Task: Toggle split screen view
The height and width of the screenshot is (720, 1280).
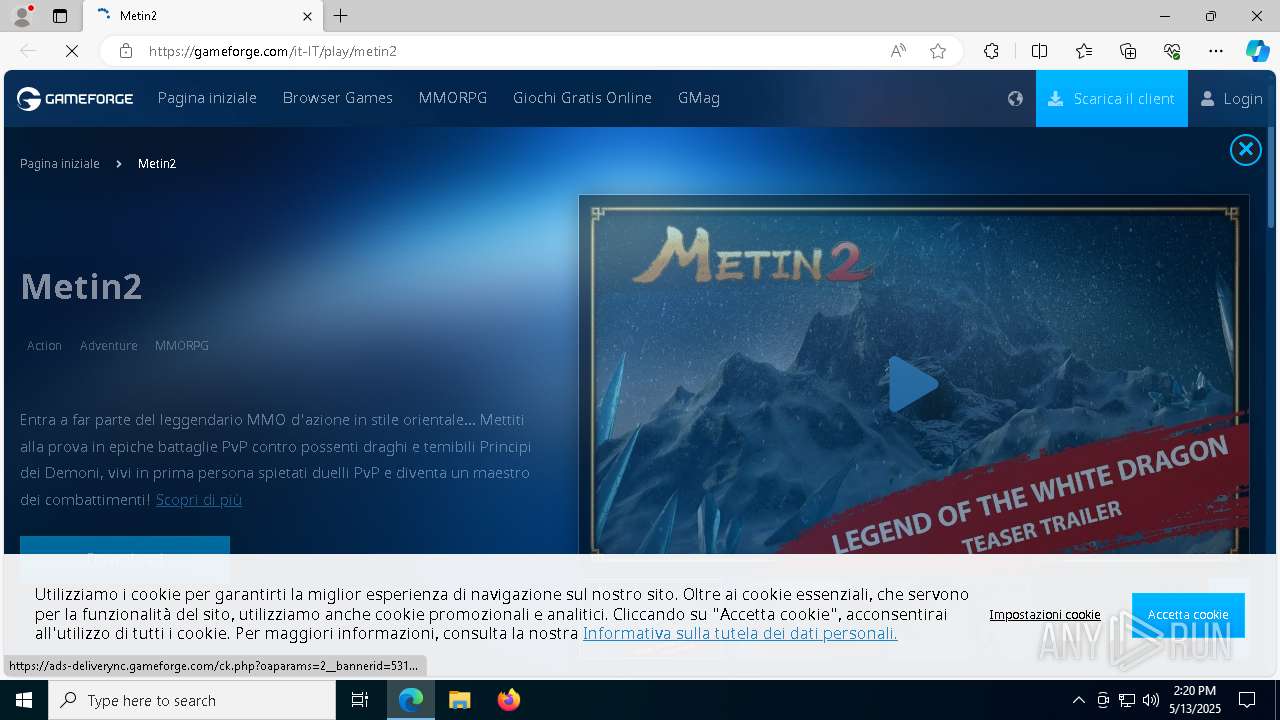Action: pos(1039,51)
